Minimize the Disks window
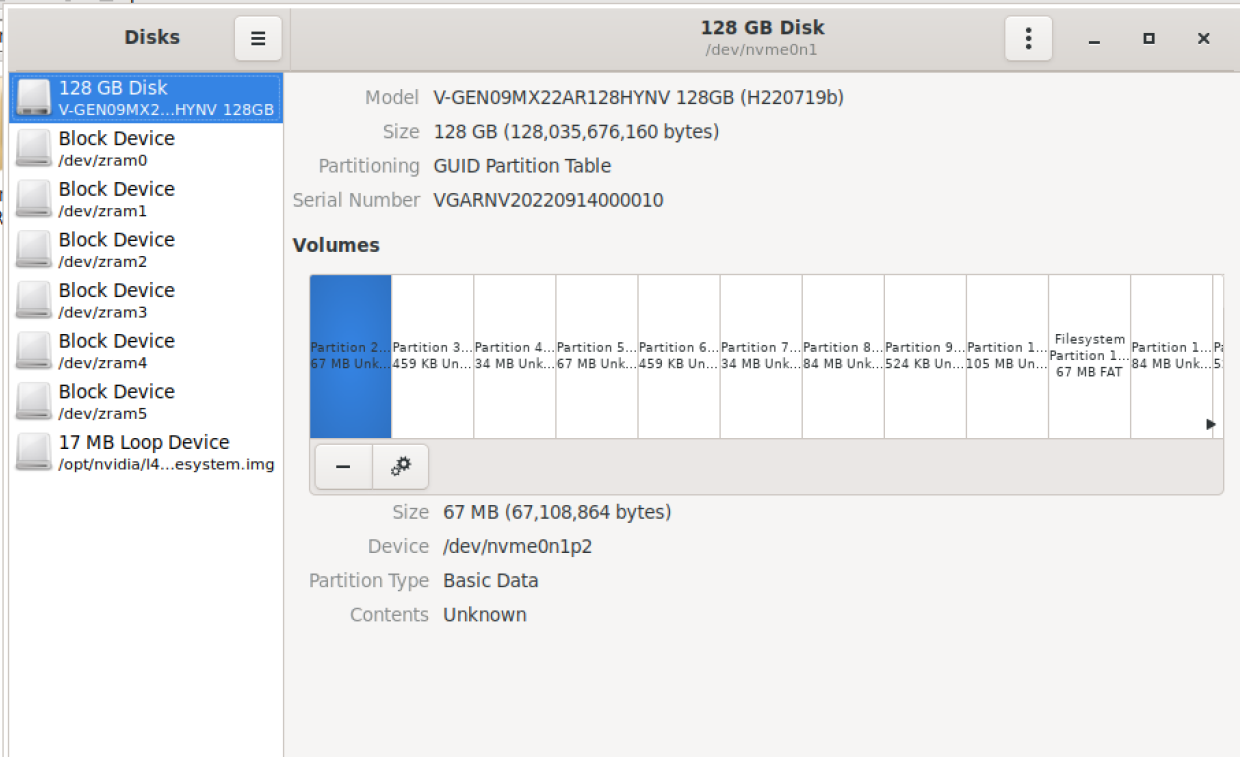This screenshot has height=757, width=1240. coord(1094,39)
